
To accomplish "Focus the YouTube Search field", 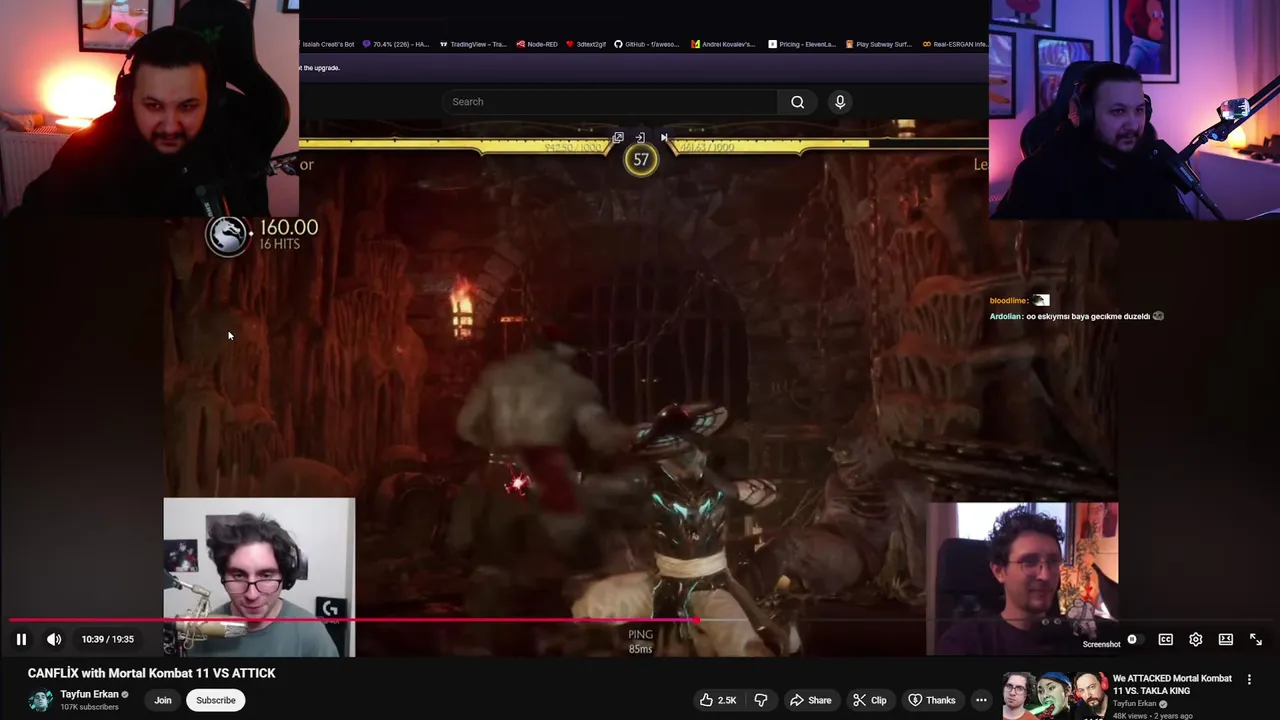I will pos(610,101).
